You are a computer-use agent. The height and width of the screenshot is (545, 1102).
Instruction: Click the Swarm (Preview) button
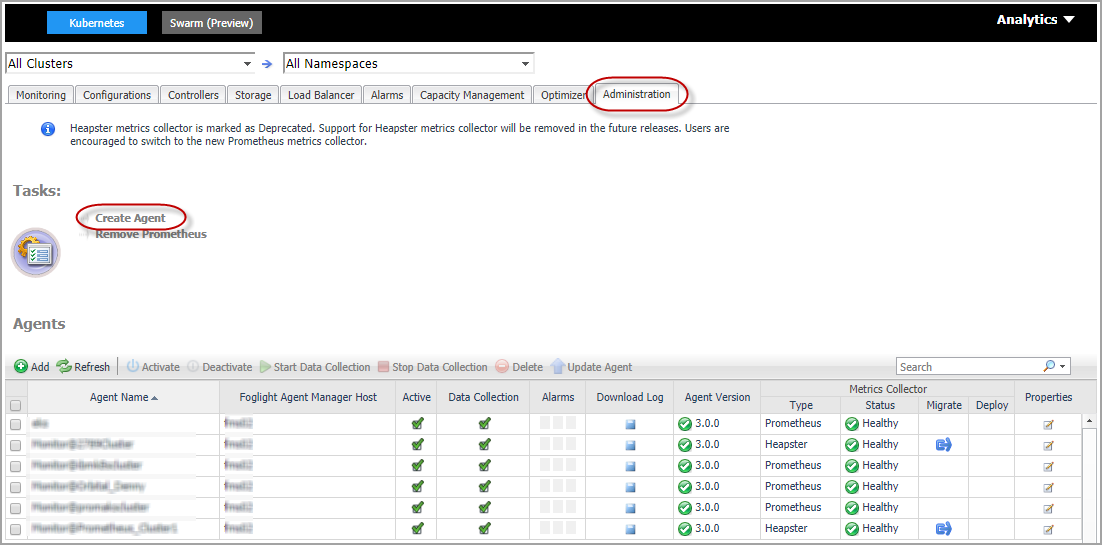click(x=212, y=23)
